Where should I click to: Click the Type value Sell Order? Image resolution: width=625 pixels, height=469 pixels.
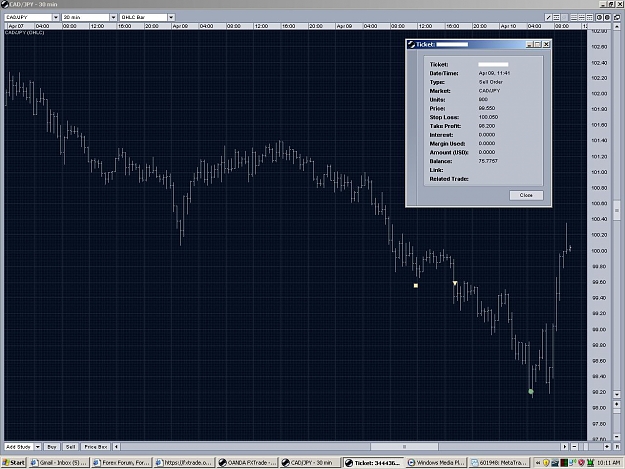(x=491, y=82)
